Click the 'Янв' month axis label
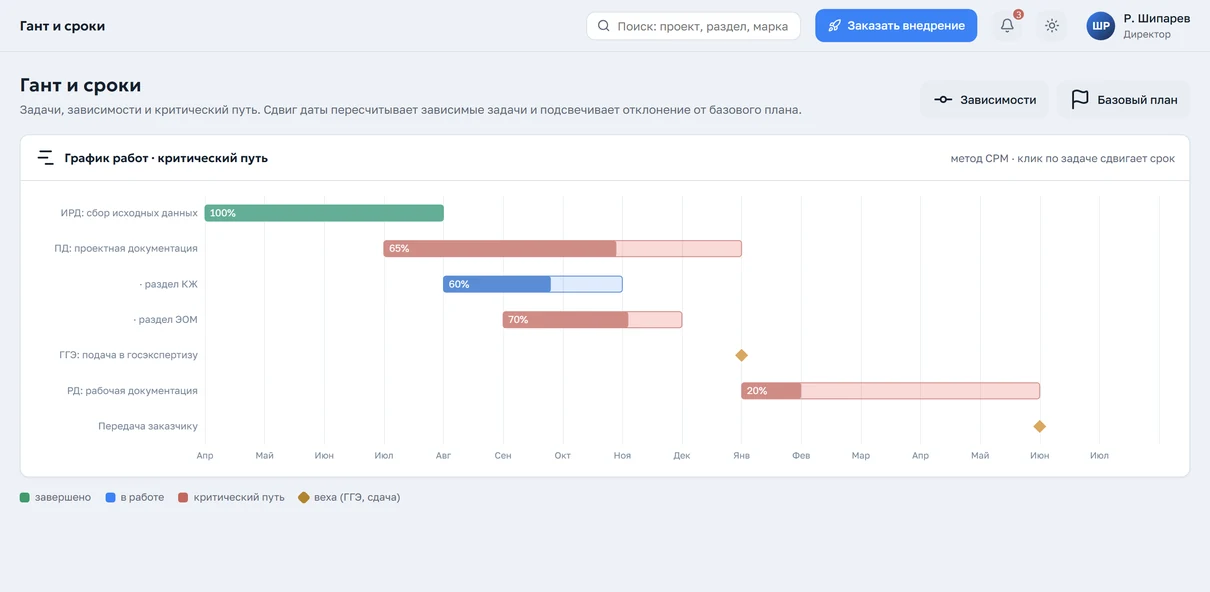Viewport: 1210px width, 592px height. click(742, 456)
